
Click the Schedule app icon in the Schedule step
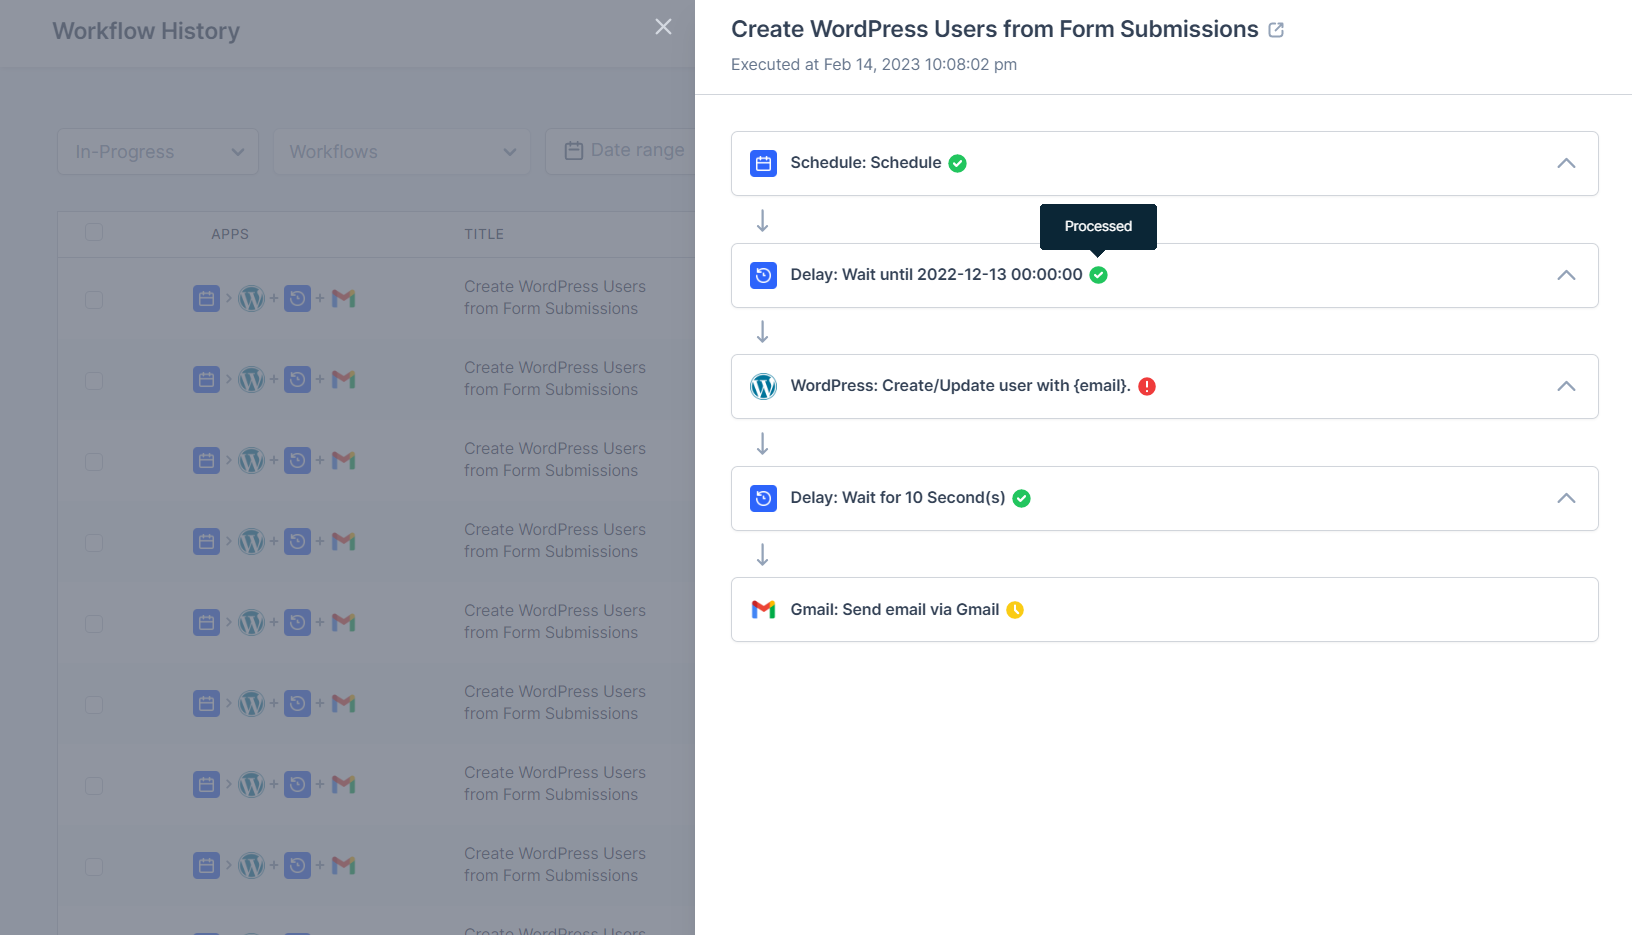(763, 163)
